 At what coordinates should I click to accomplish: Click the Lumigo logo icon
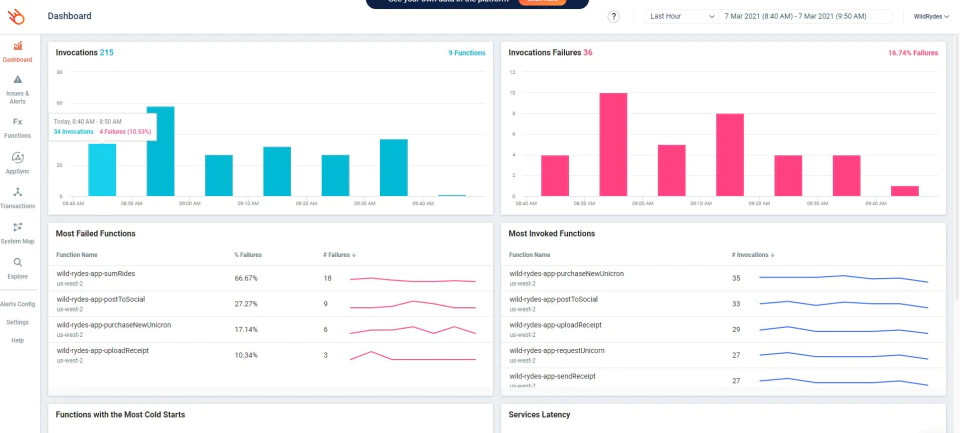(16, 17)
